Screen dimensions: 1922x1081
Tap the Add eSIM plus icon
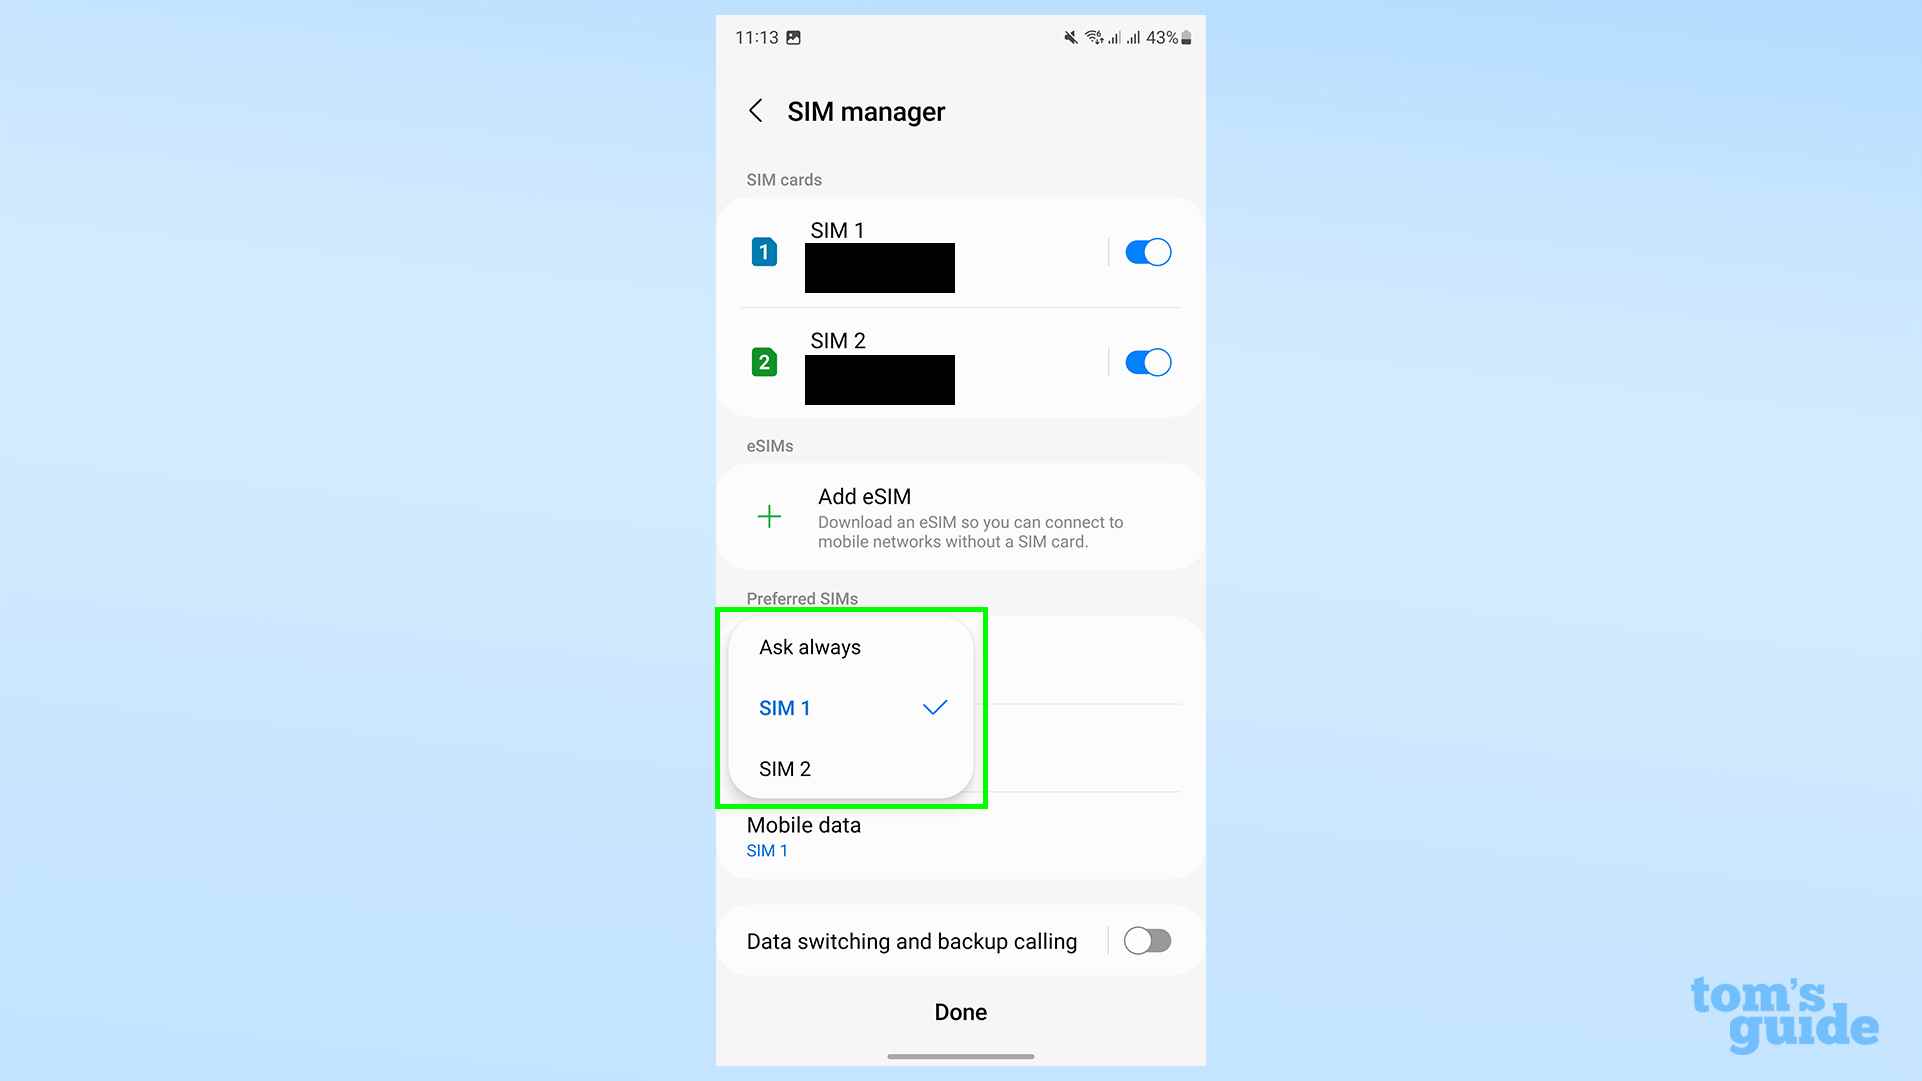tap(768, 516)
